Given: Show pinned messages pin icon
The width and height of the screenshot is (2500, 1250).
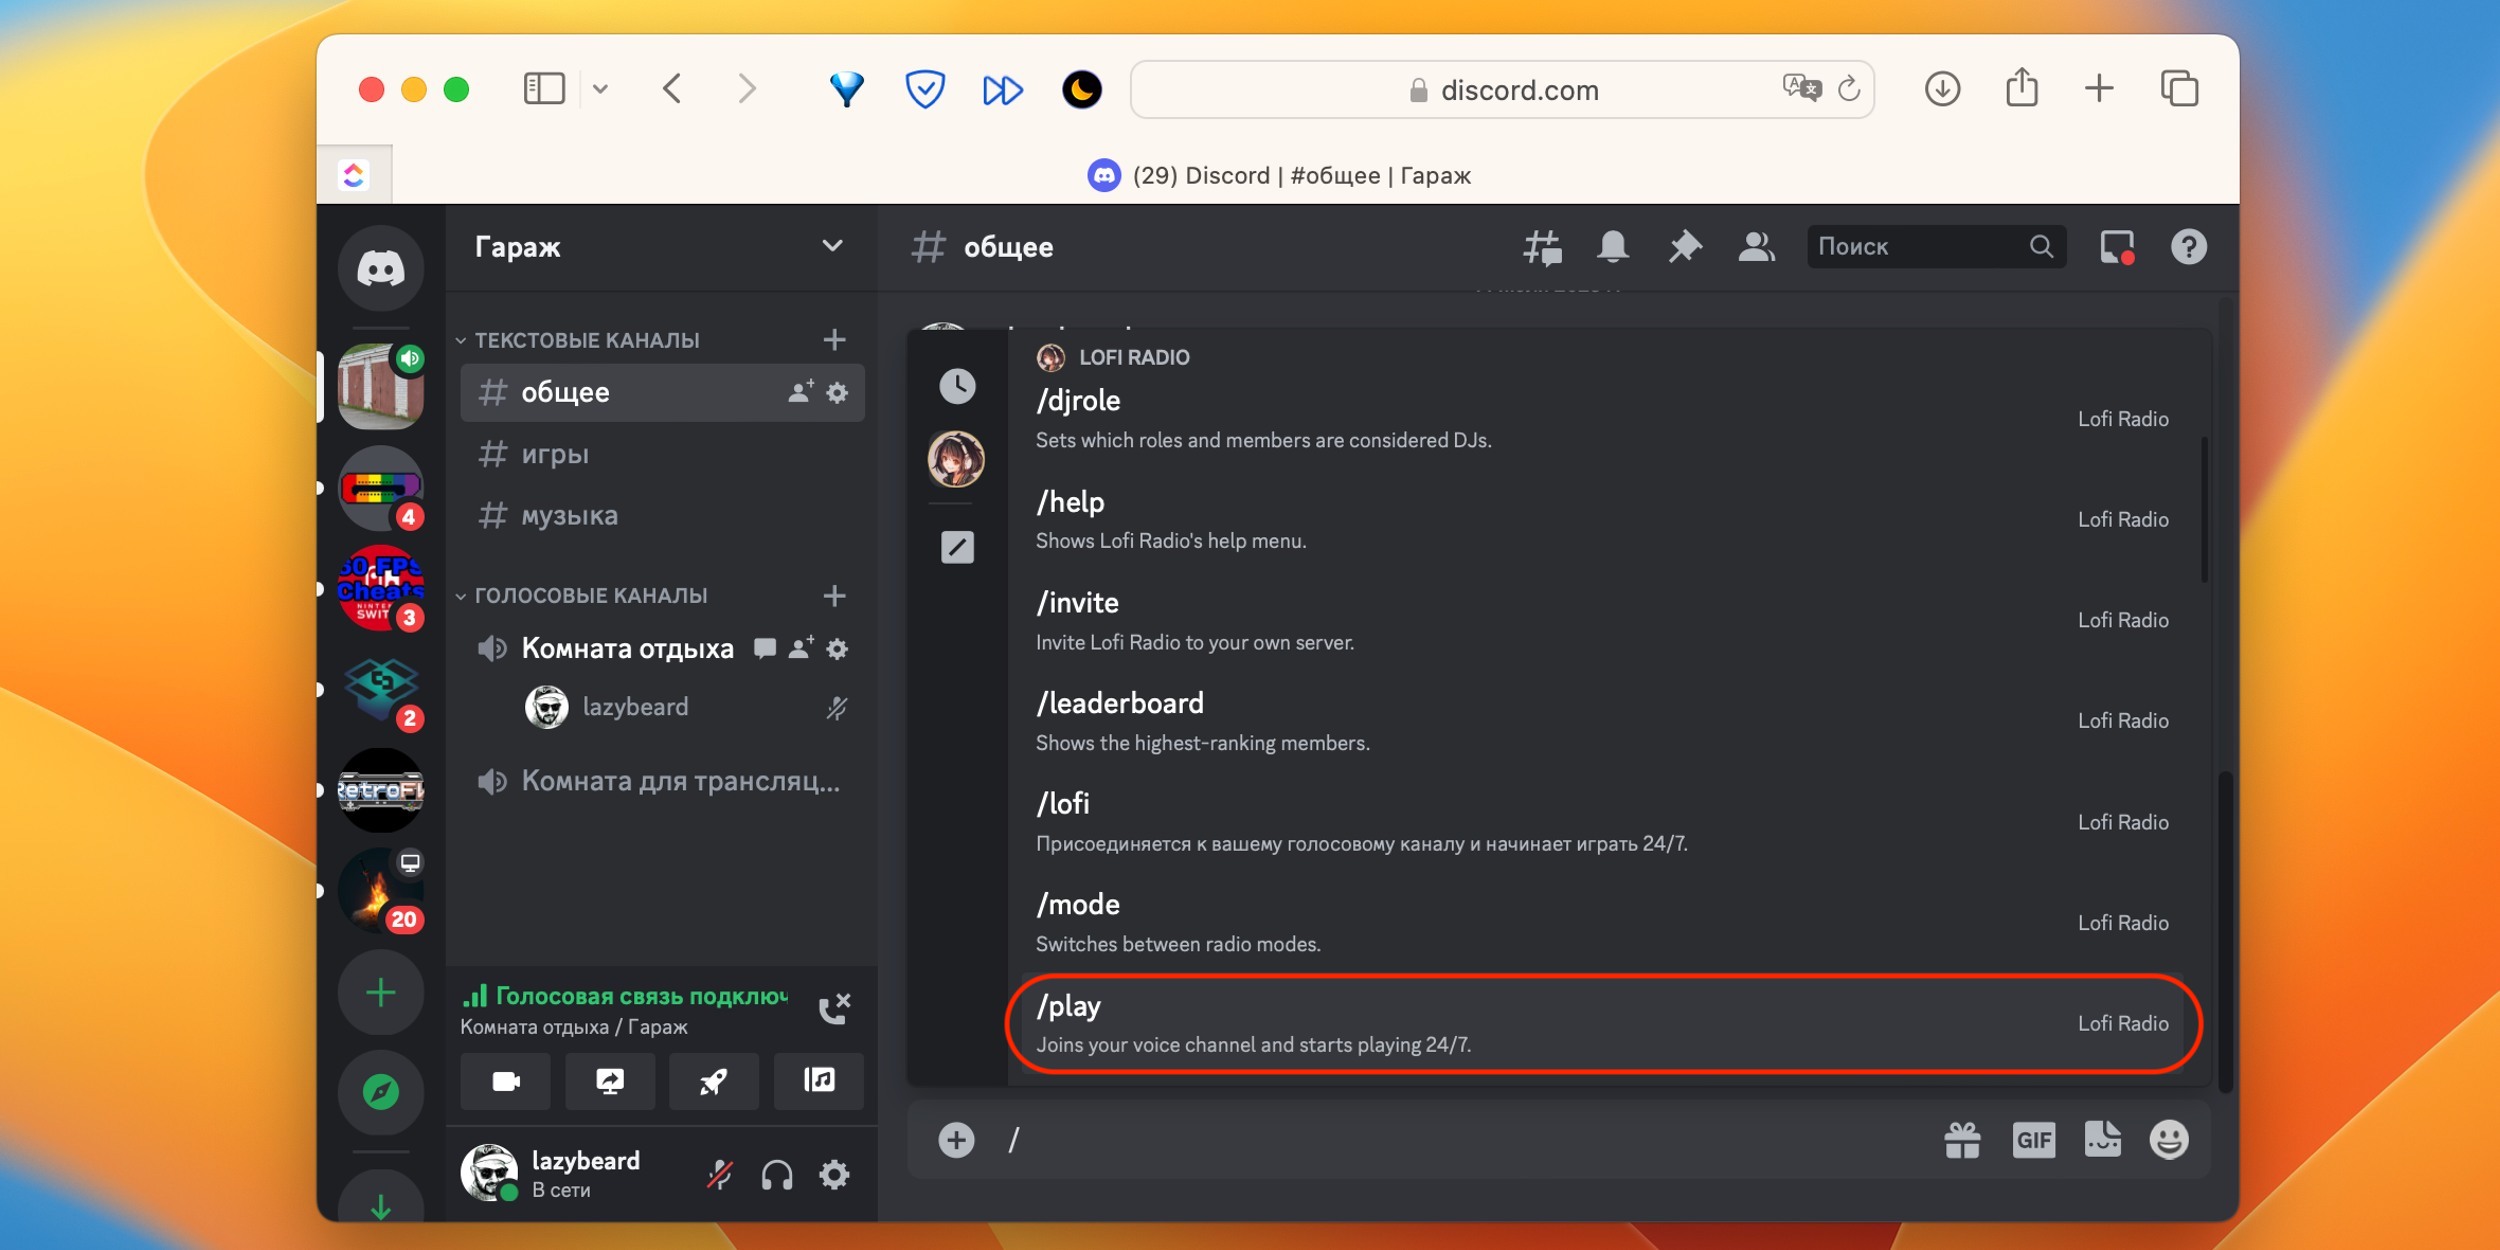Looking at the screenshot, I should pos(1684,247).
